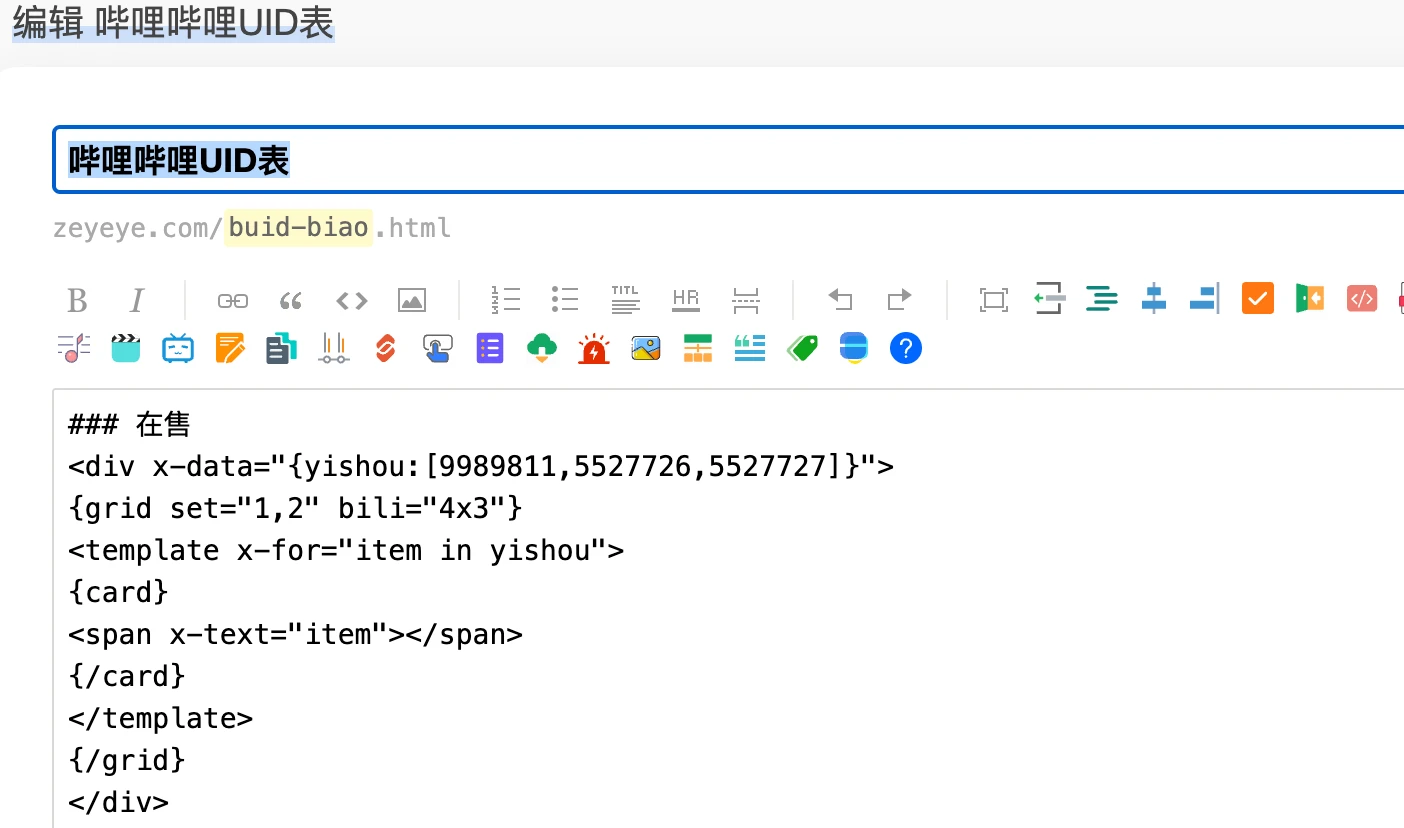Redo the last undone edit
The width and height of the screenshot is (1404, 828).
pos(900,300)
